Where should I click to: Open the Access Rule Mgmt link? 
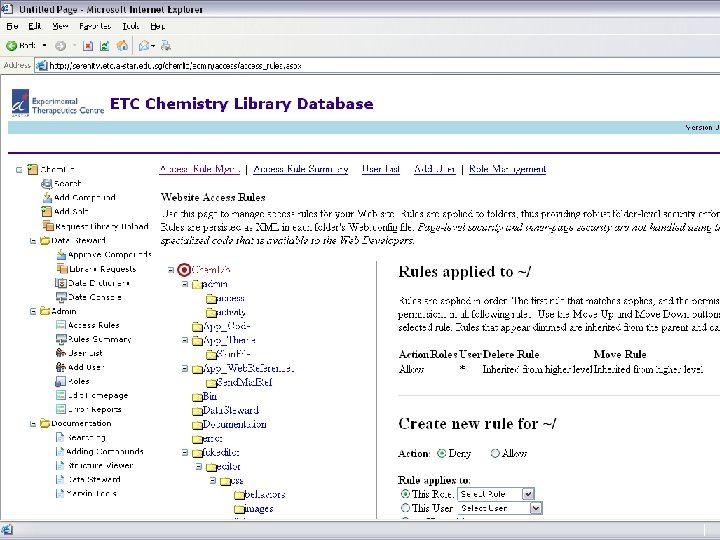tap(200, 169)
